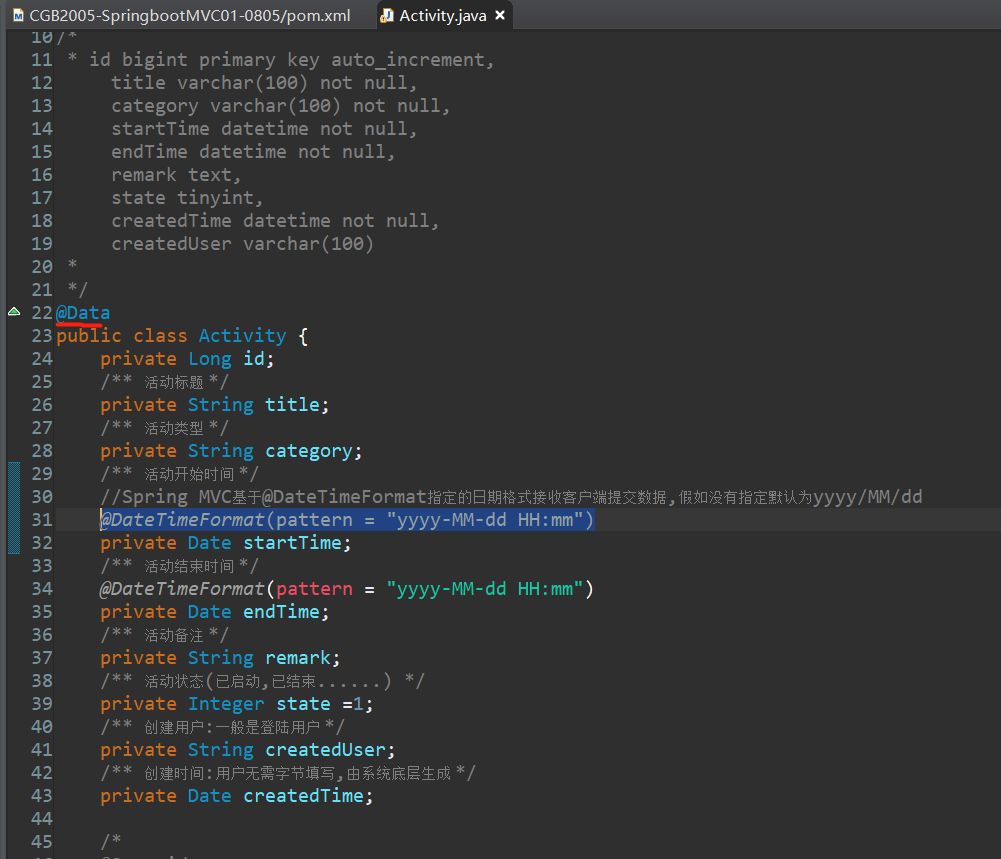Click the Spring MVC comment on line 30
Screen dimensions: 1001x859
point(511,497)
